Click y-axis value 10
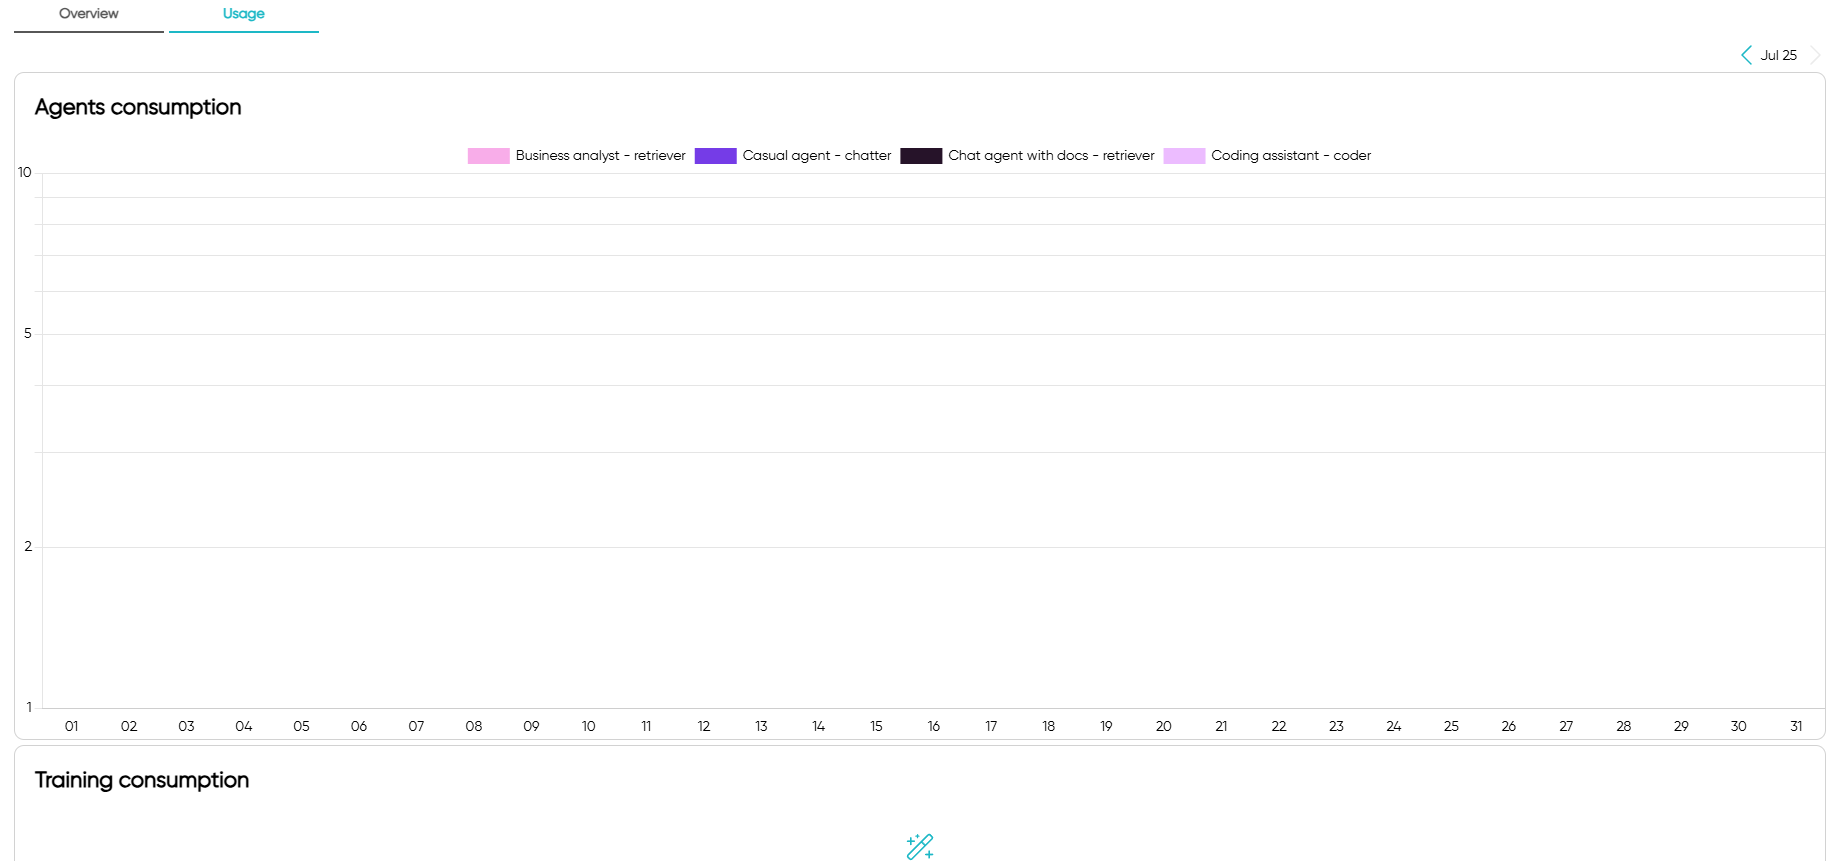The width and height of the screenshot is (1840, 861). (25, 172)
